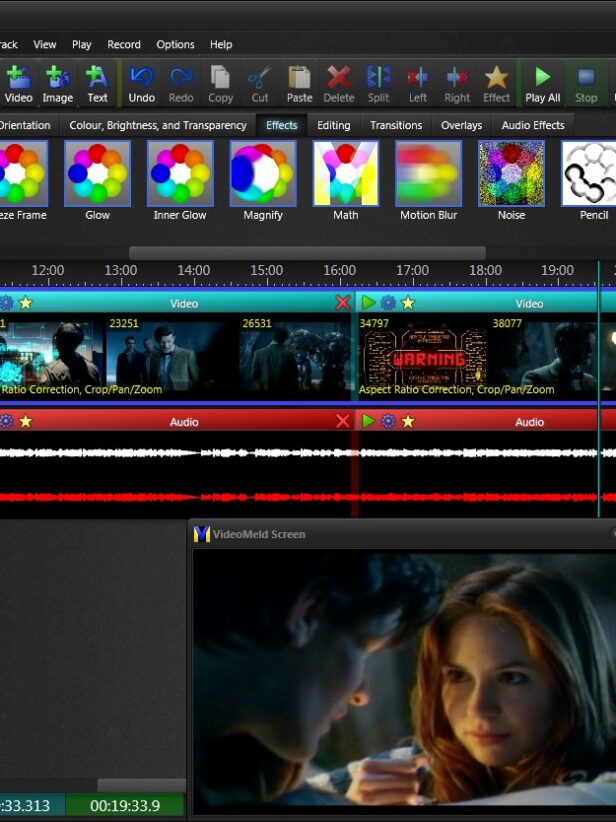This screenshot has width=616, height=822.
Task: Switch to the Transitions tab
Action: point(396,125)
